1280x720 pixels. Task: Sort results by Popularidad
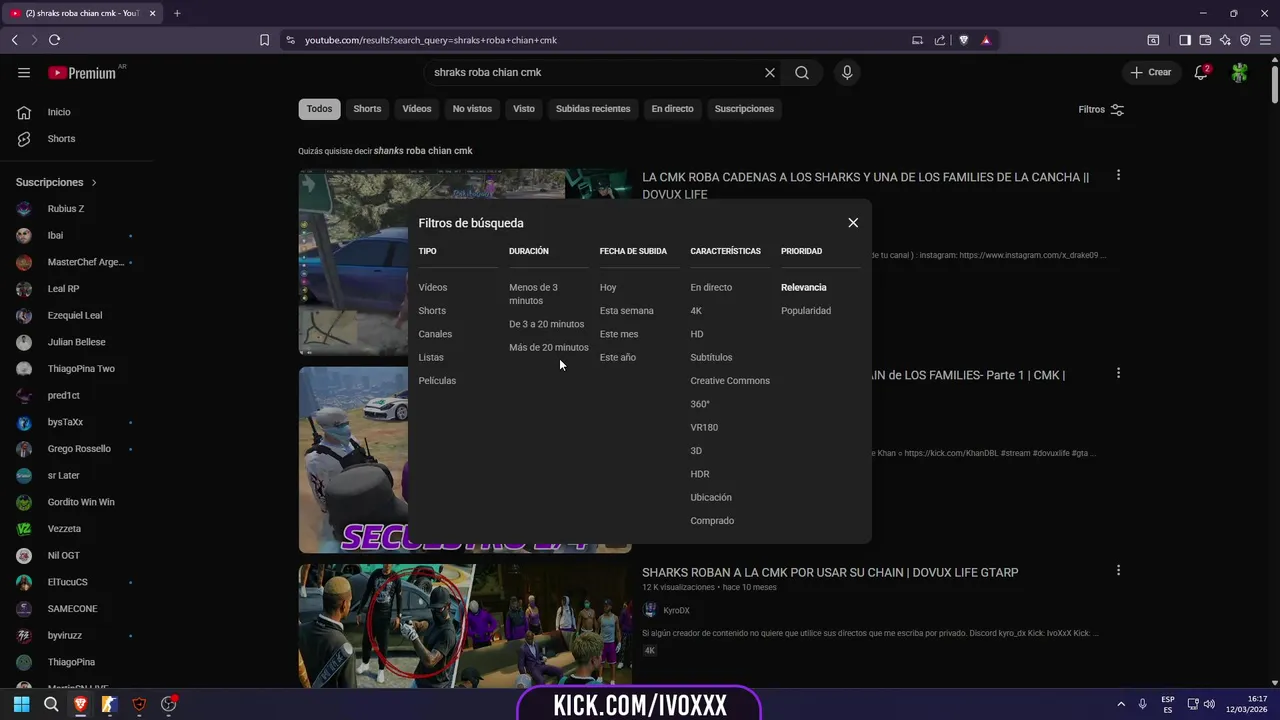pos(806,311)
